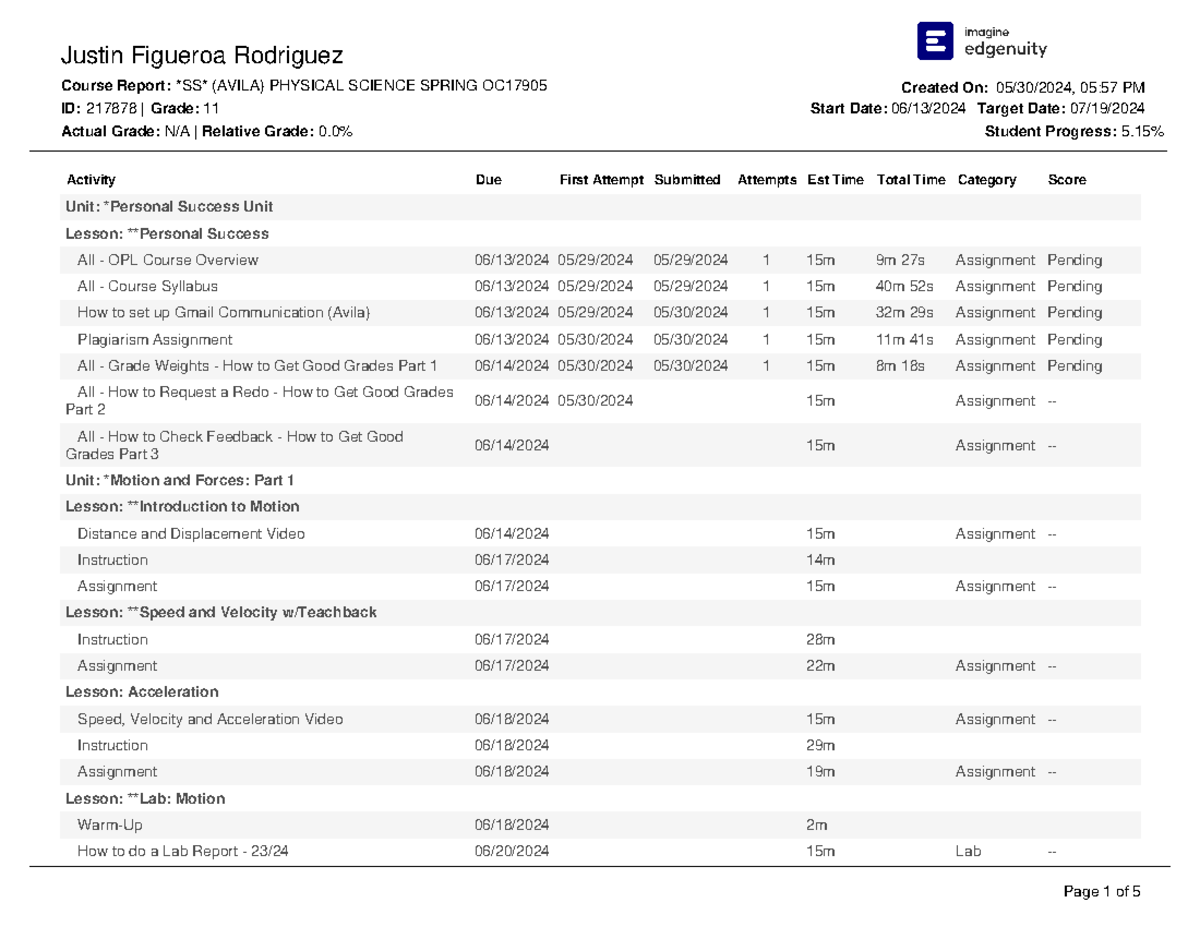Click the Score column header
1200x927 pixels.
coord(1066,180)
